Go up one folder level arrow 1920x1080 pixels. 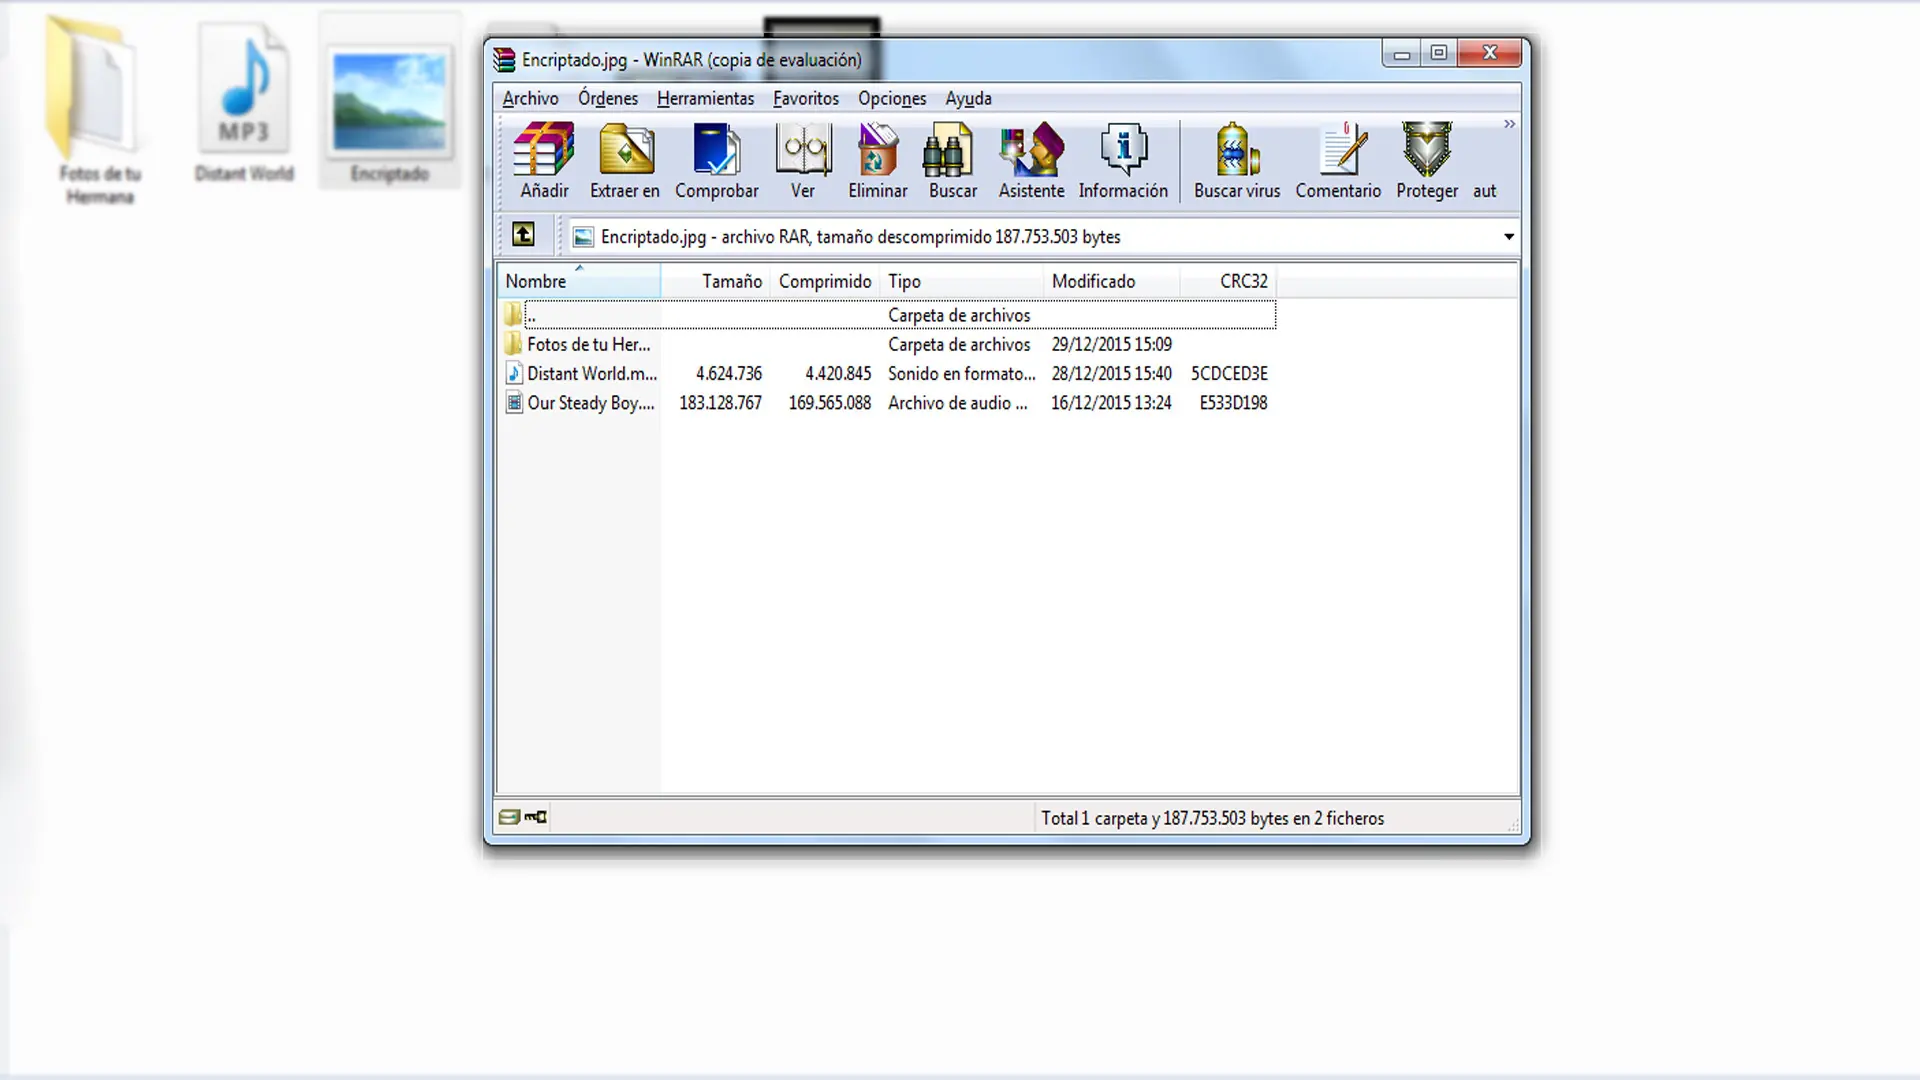(523, 235)
